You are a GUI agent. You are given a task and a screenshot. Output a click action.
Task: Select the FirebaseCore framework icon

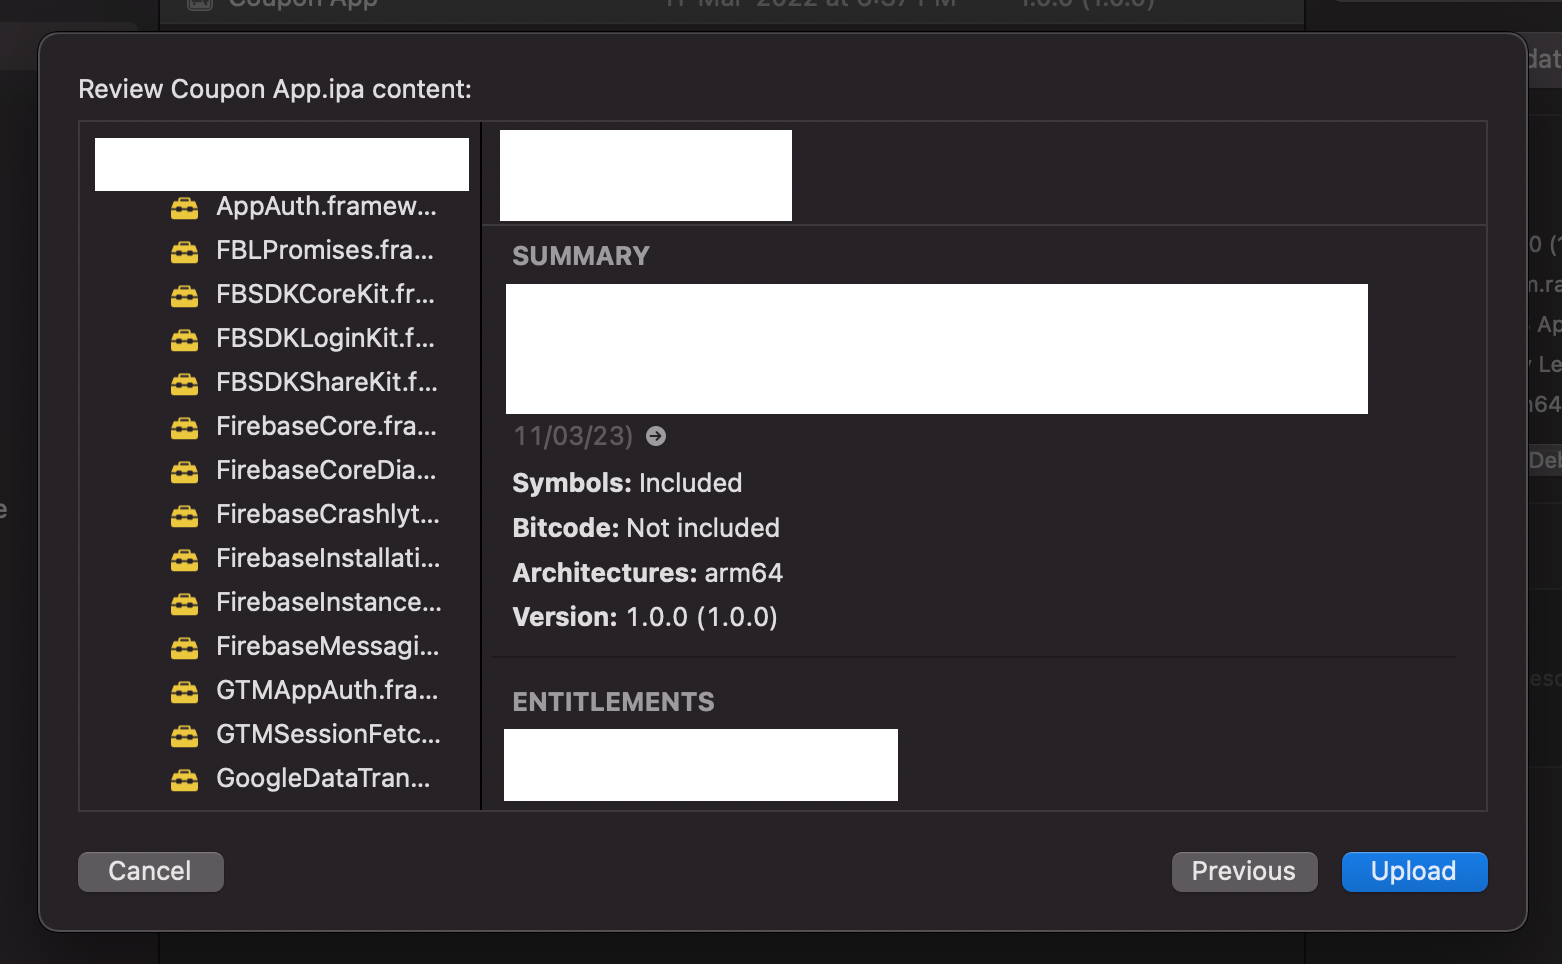(x=184, y=428)
